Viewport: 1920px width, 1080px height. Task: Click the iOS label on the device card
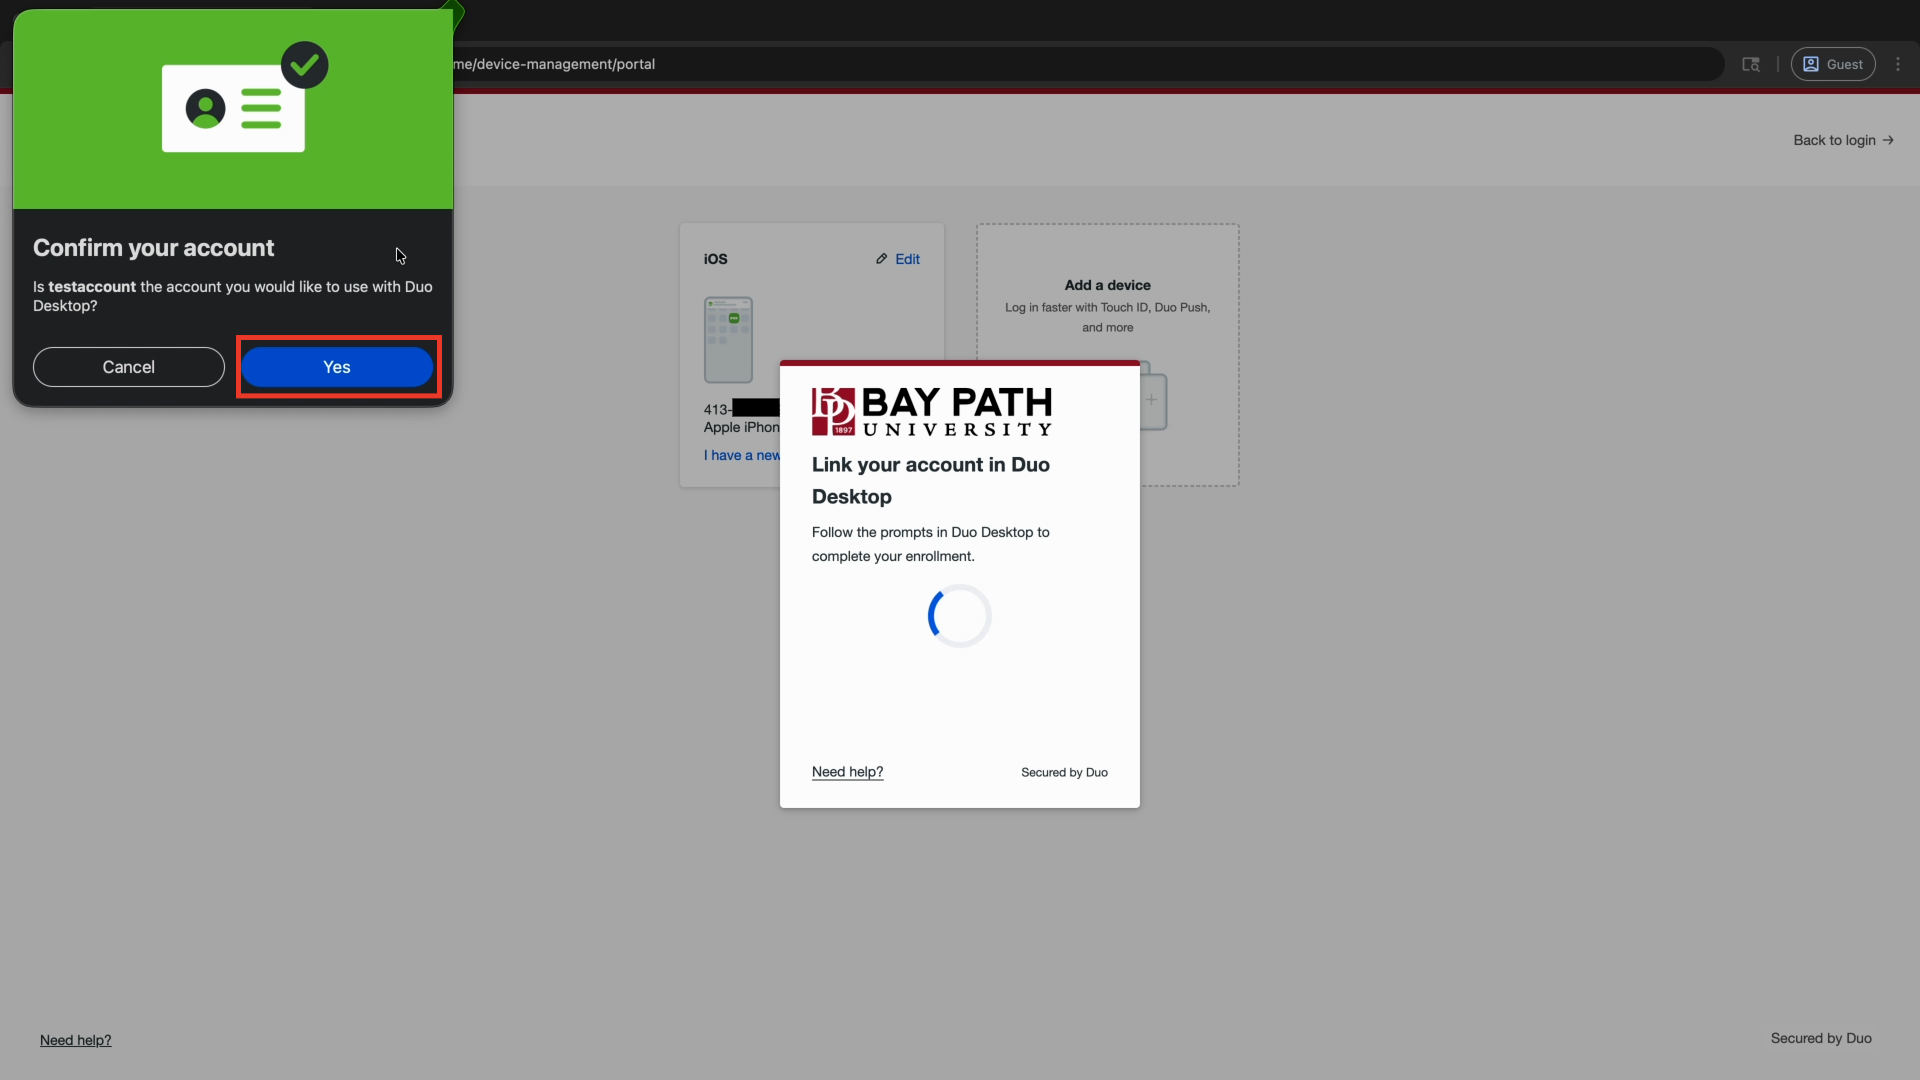point(715,259)
